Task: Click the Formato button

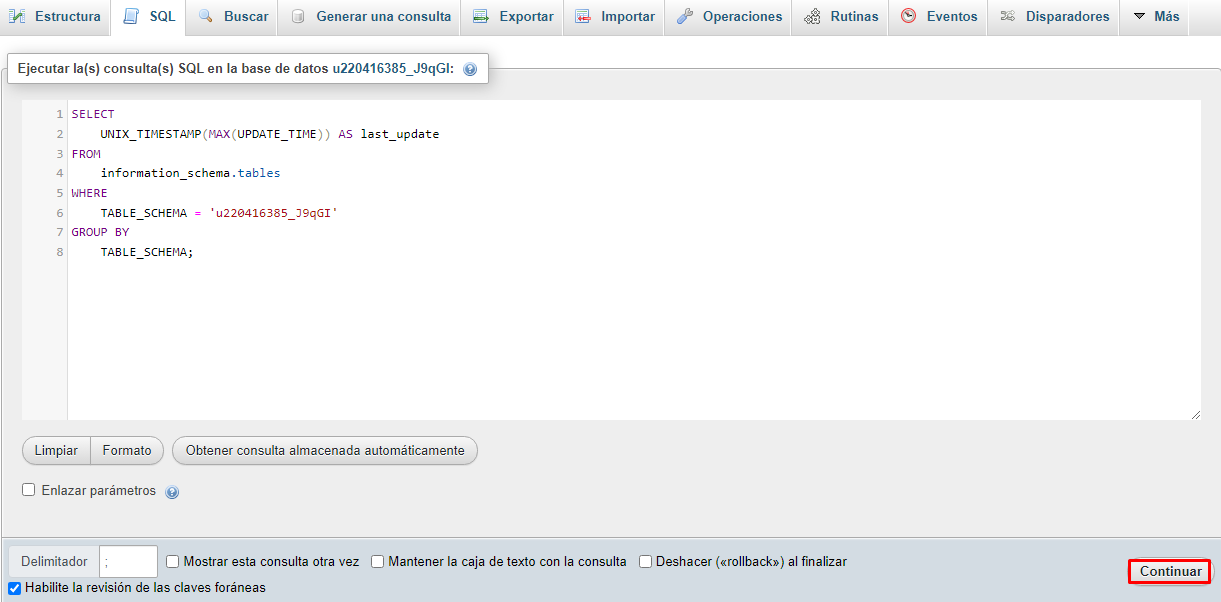Action: coord(127,451)
